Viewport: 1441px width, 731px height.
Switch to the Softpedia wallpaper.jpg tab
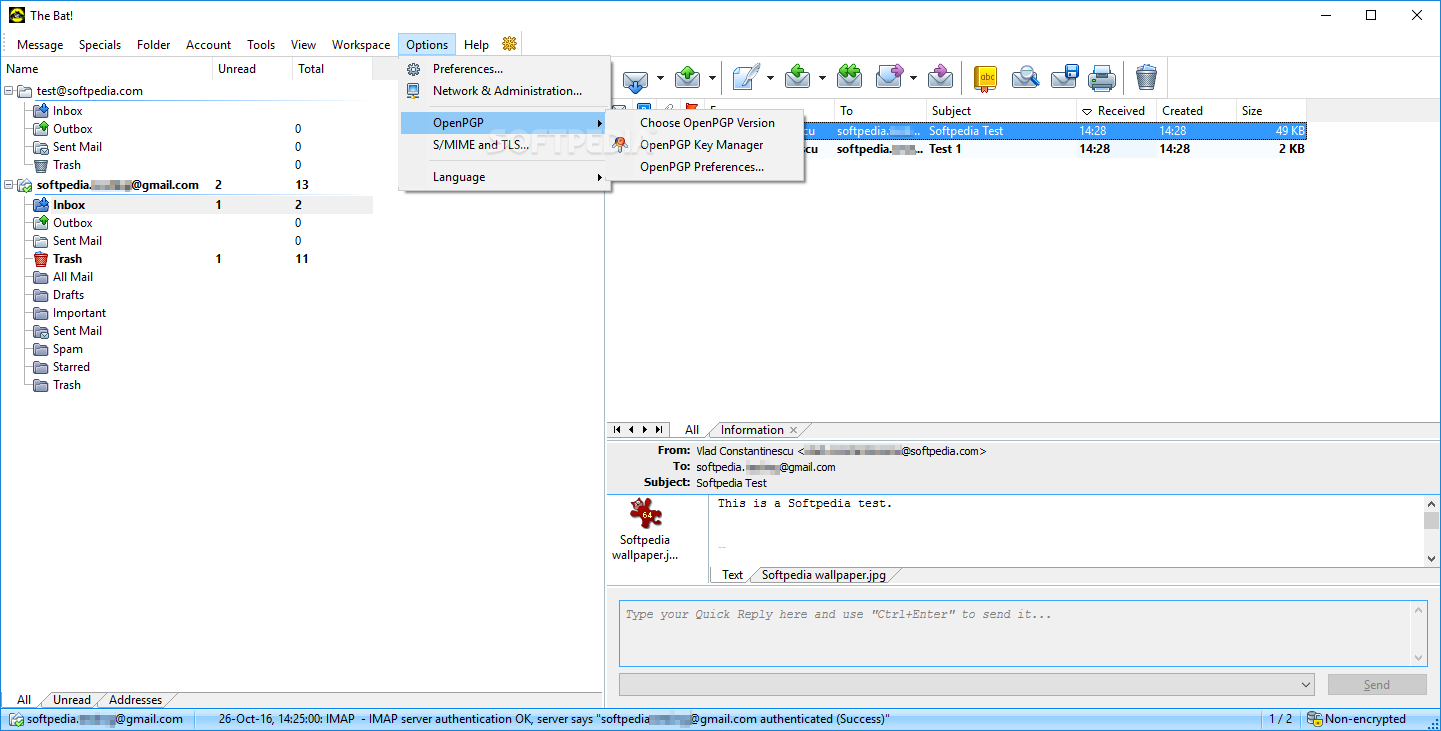coord(824,575)
